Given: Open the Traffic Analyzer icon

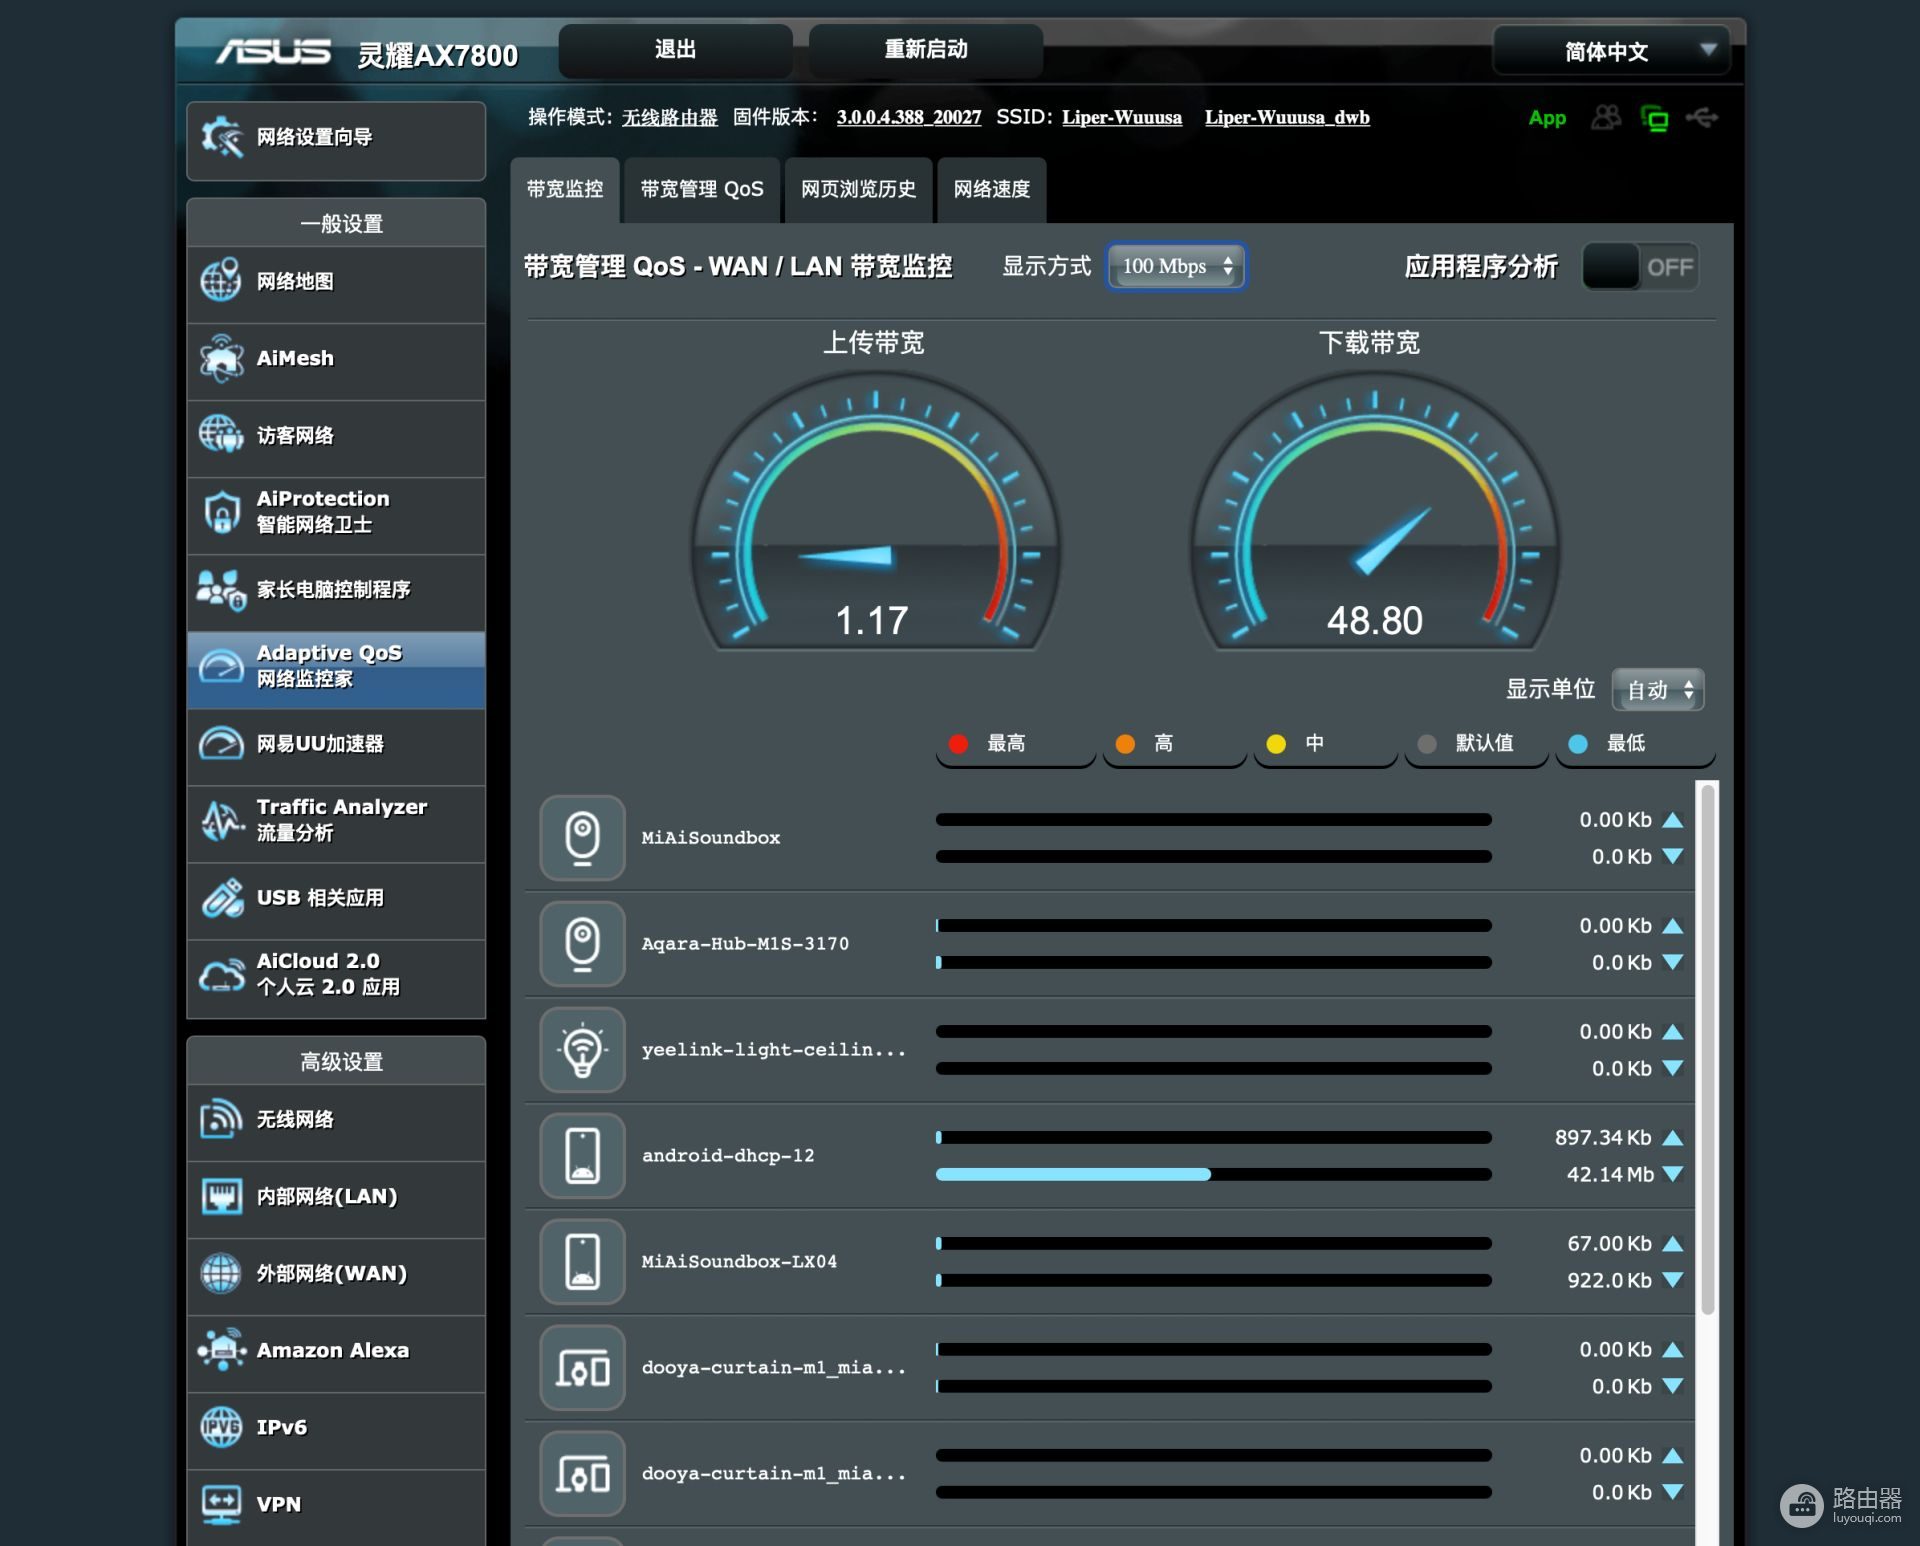Looking at the screenshot, I should [x=221, y=820].
